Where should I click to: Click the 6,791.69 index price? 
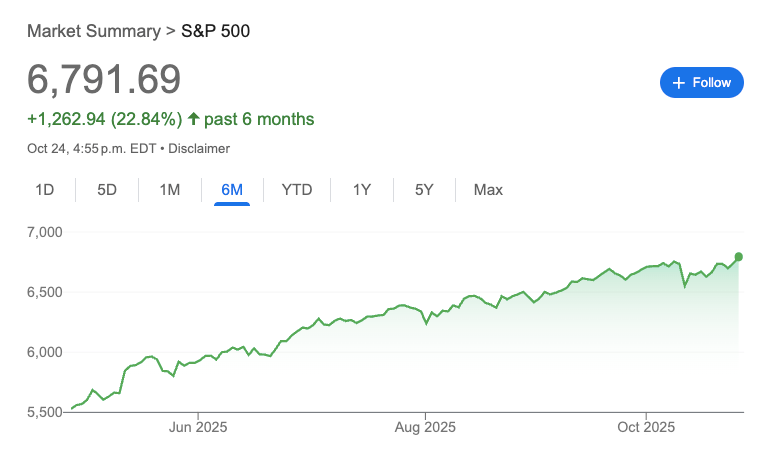pyautogui.click(x=104, y=80)
